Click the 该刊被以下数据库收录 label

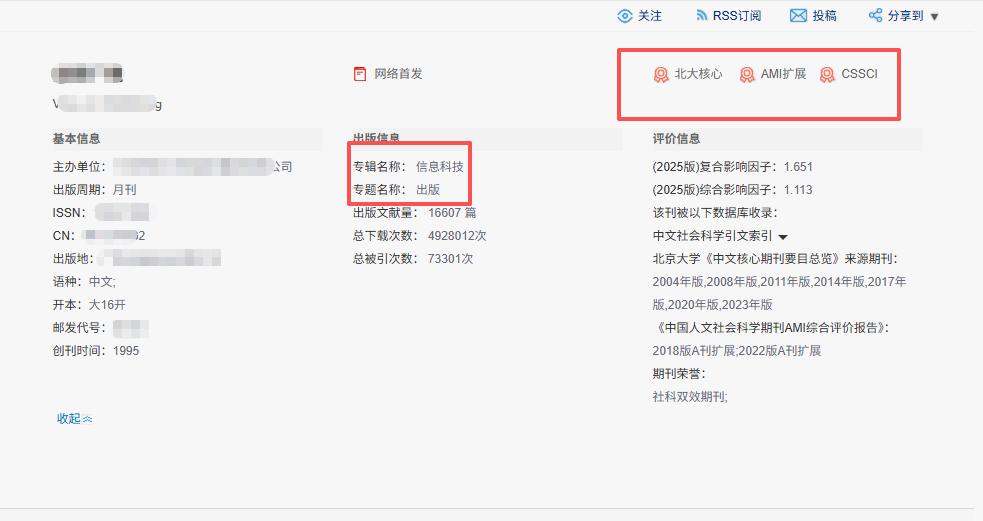point(715,213)
